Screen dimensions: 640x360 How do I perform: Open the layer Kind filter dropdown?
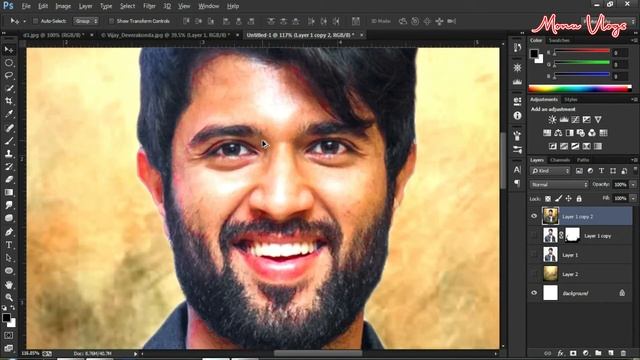(x=550, y=171)
